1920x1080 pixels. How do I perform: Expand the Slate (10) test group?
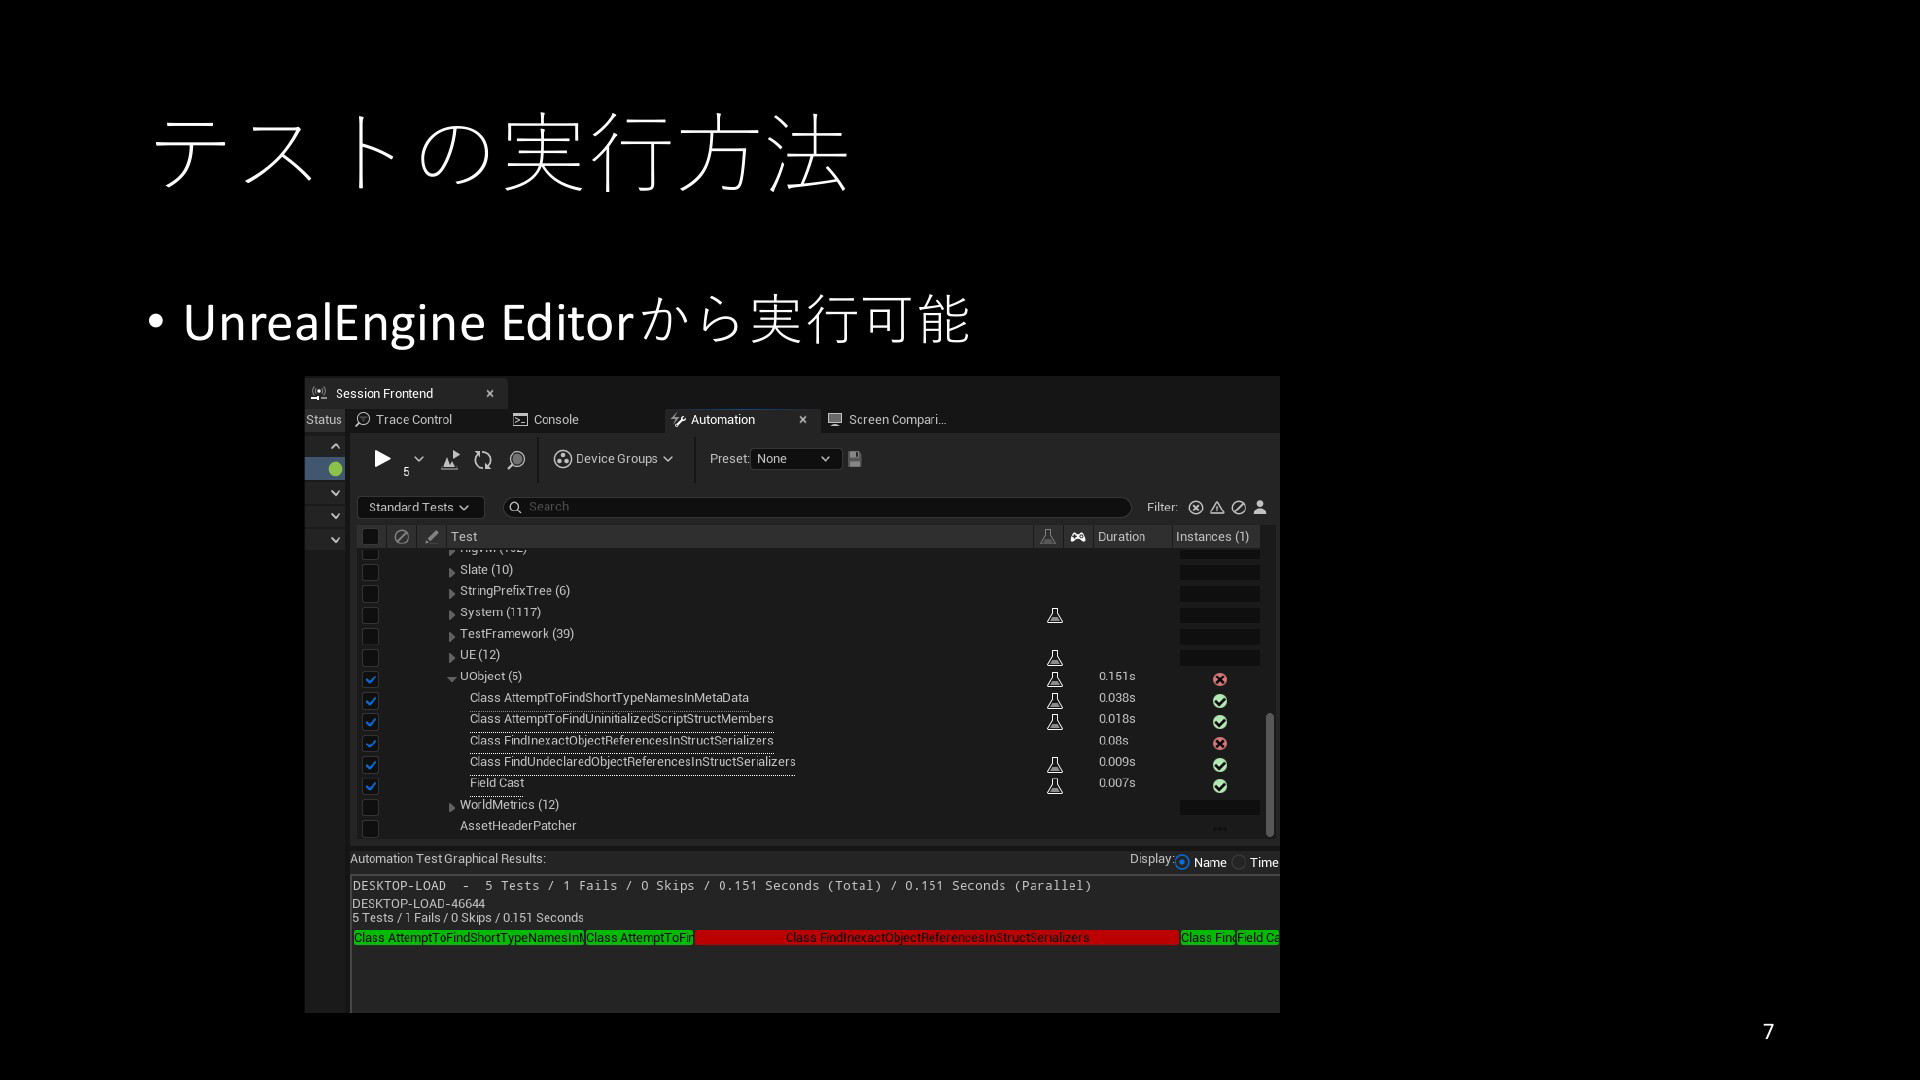[452, 572]
